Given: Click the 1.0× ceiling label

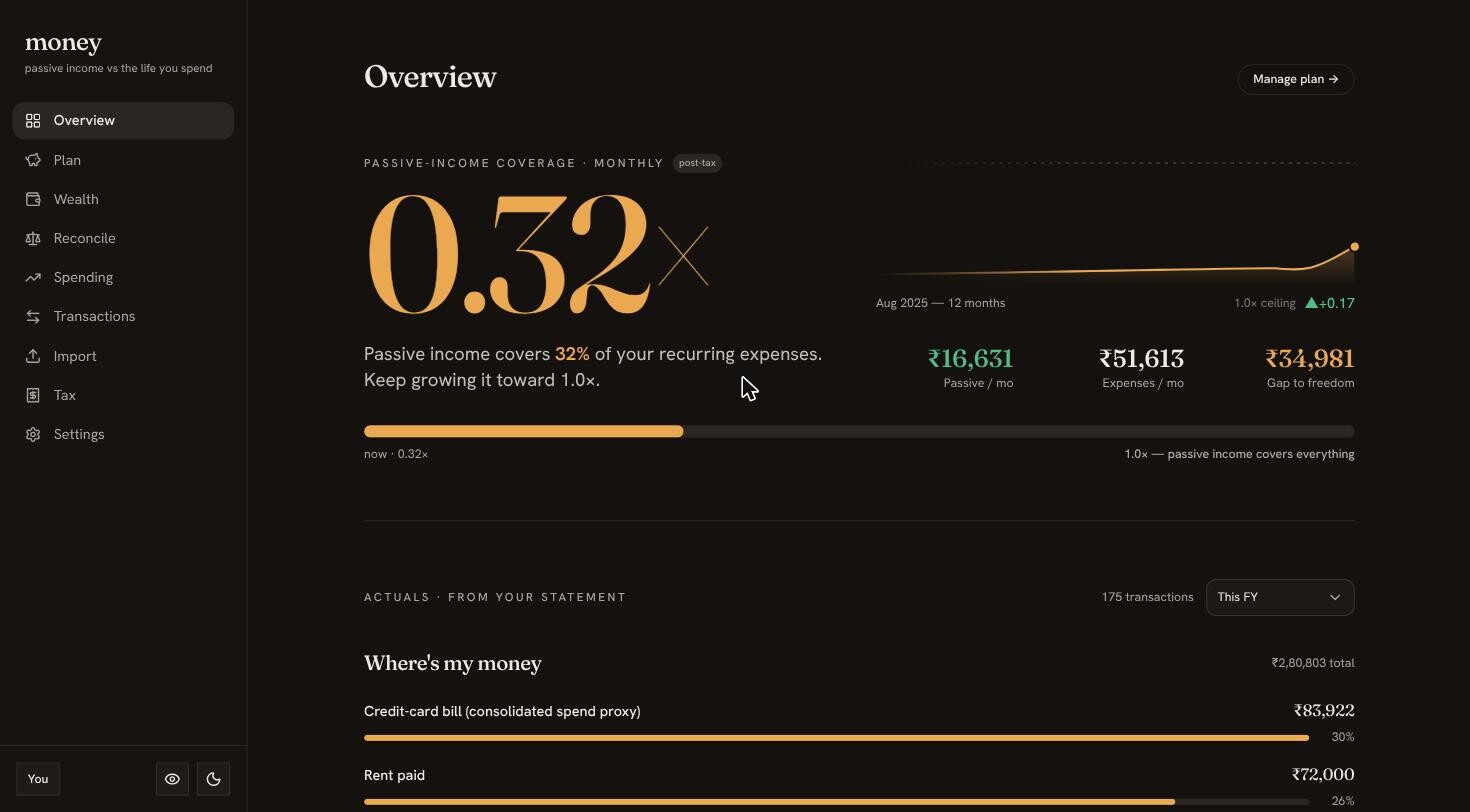Looking at the screenshot, I should tap(1265, 303).
